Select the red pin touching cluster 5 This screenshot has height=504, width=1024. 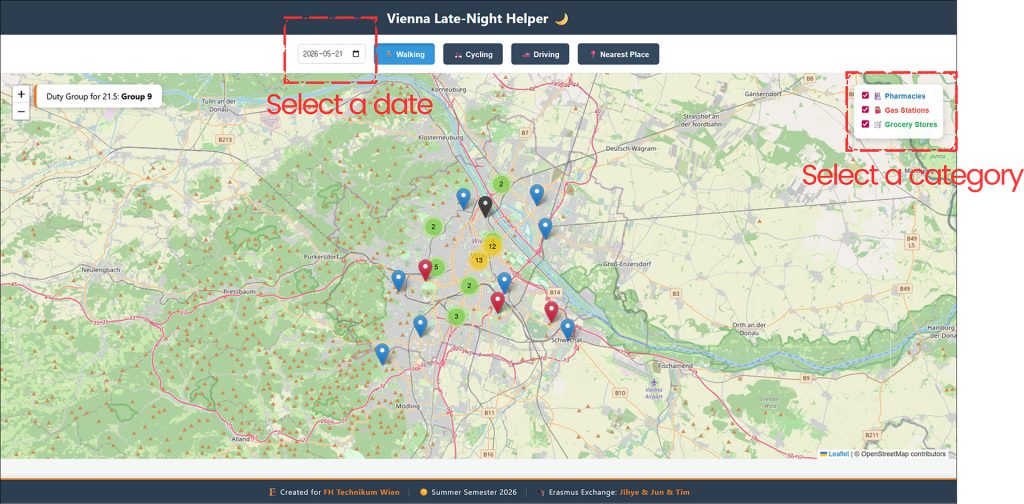[424, 269]
